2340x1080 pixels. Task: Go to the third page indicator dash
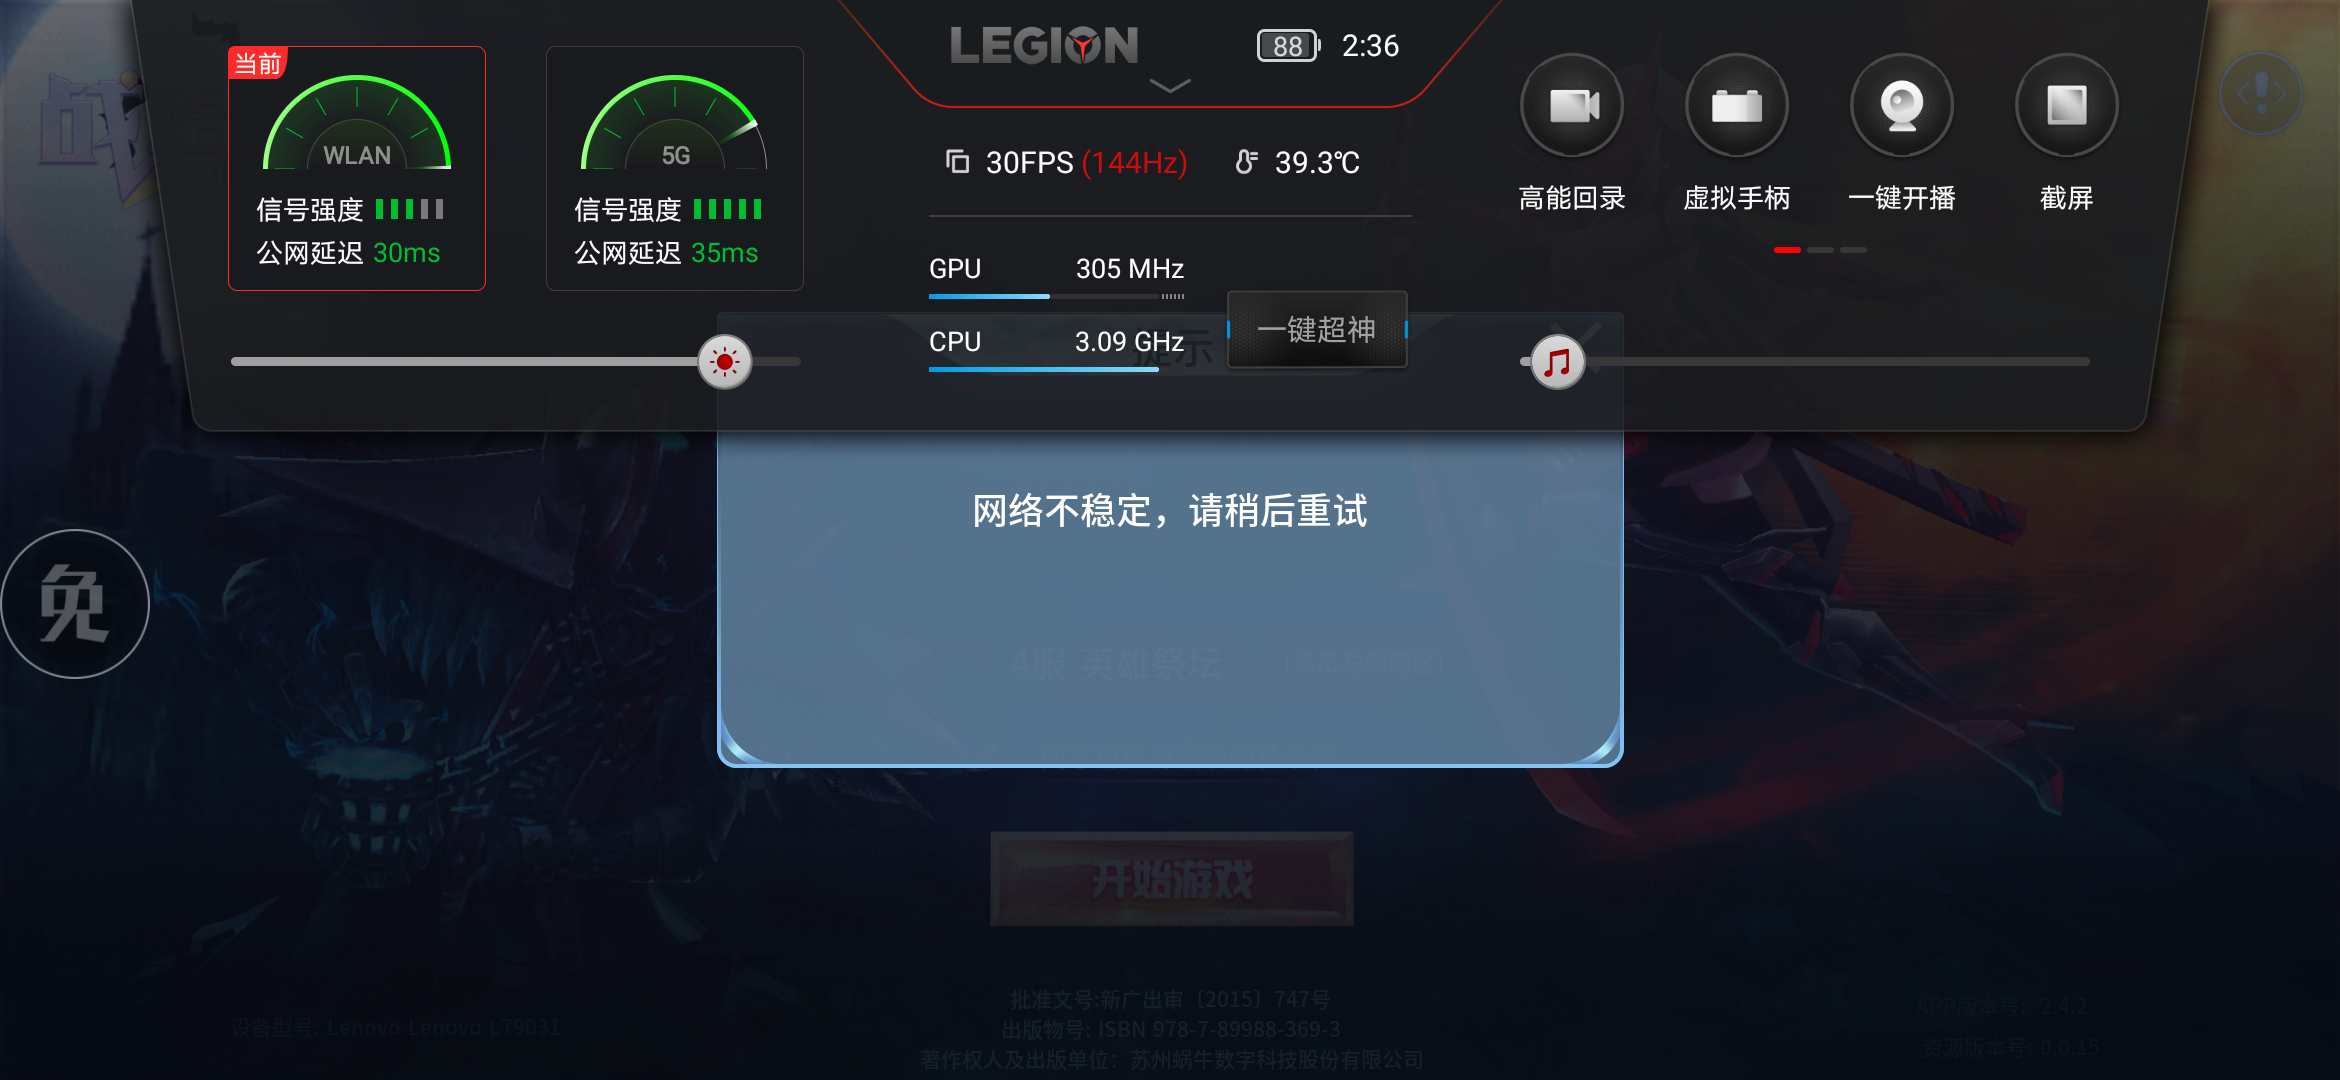[1853, 250]
